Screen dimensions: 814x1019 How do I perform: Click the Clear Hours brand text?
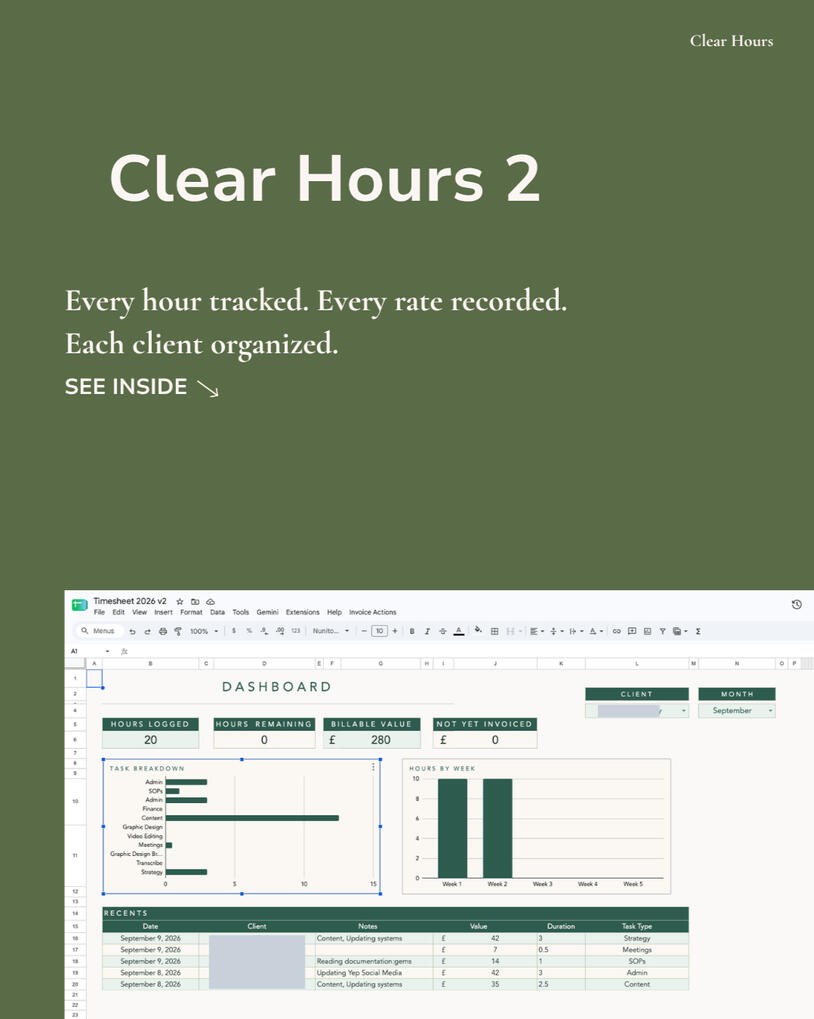[731, 41]
